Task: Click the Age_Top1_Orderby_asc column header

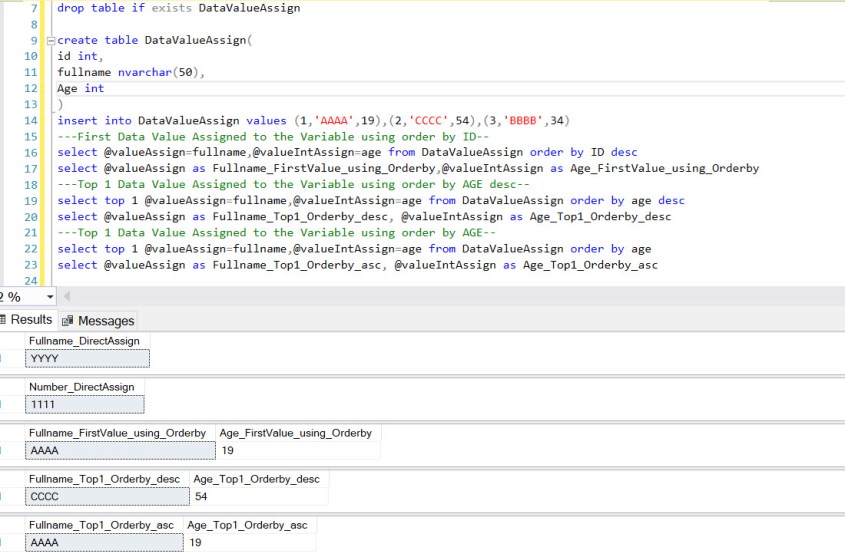Action: click(x=250, y=525)
